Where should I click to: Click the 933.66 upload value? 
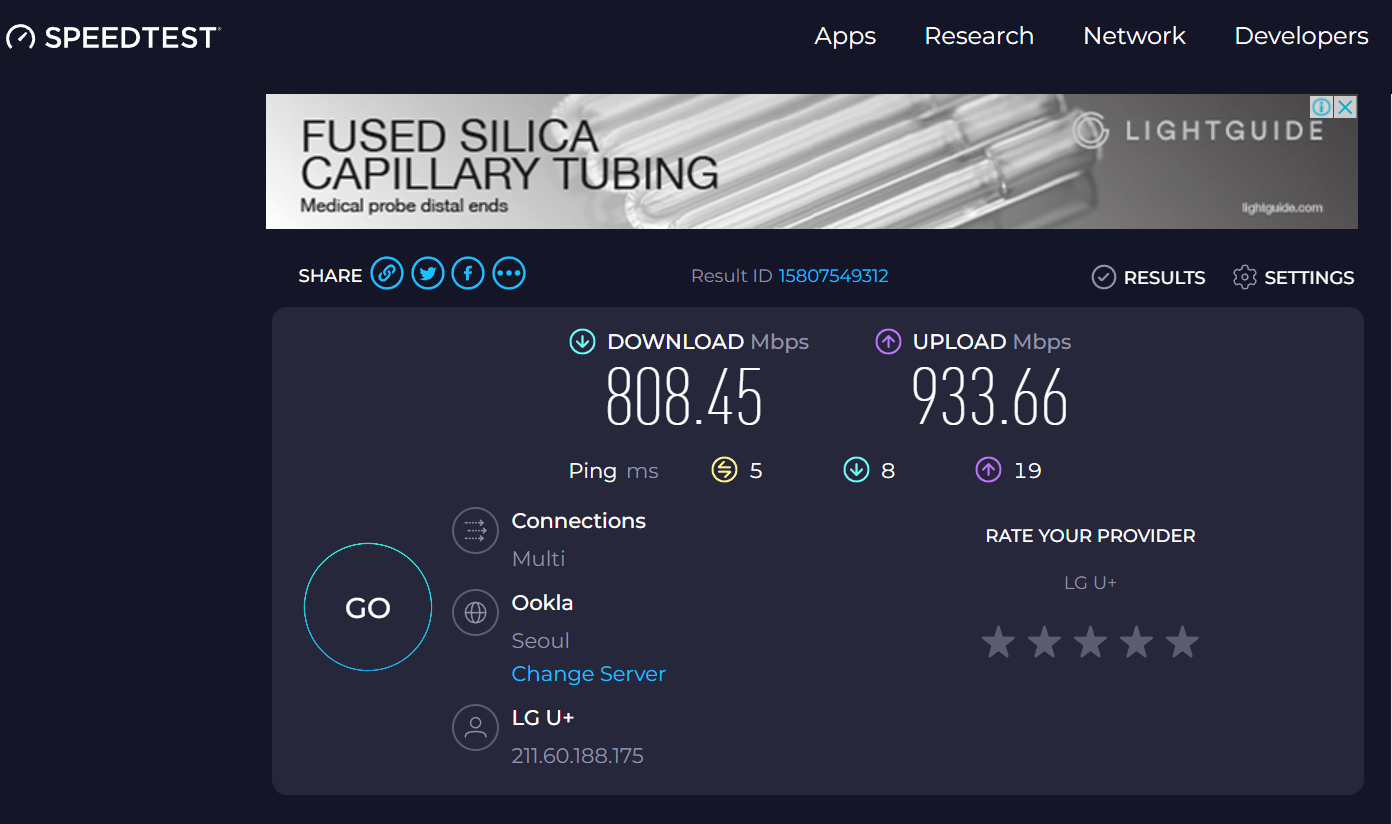click(990, 397)
